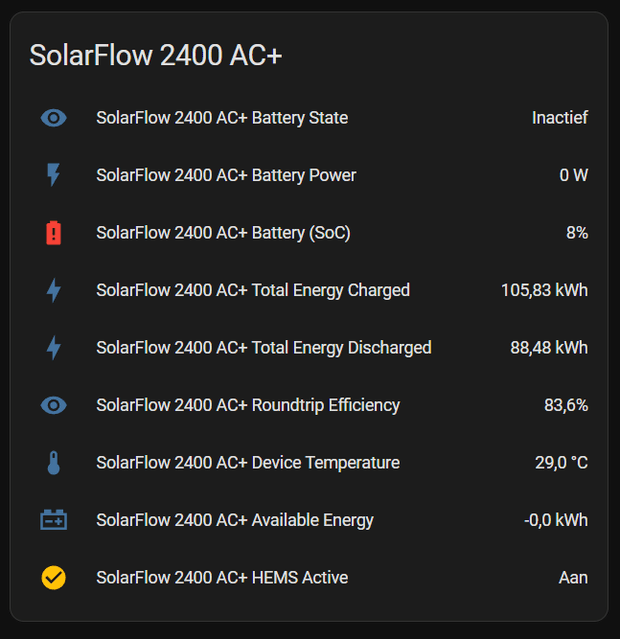620x639 pixels.
Task: Click the SolarFlow 2400 AC+ card title
Action: coord(156,55)
